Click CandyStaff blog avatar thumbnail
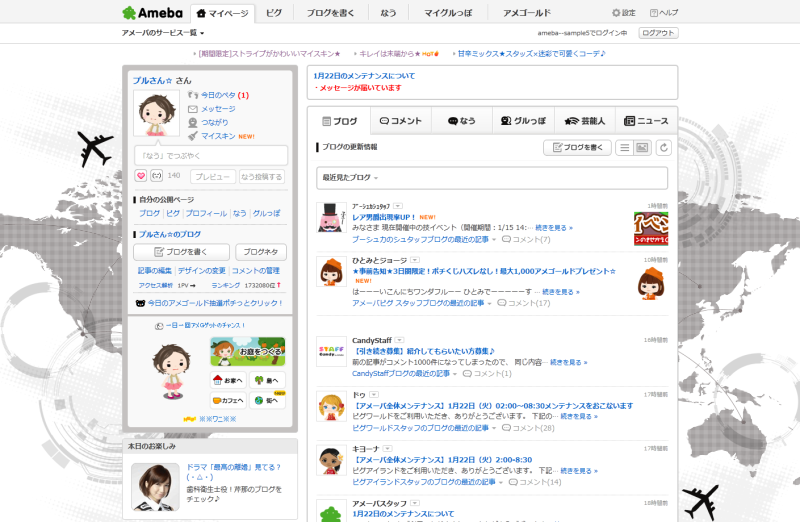 pos(331,352)
